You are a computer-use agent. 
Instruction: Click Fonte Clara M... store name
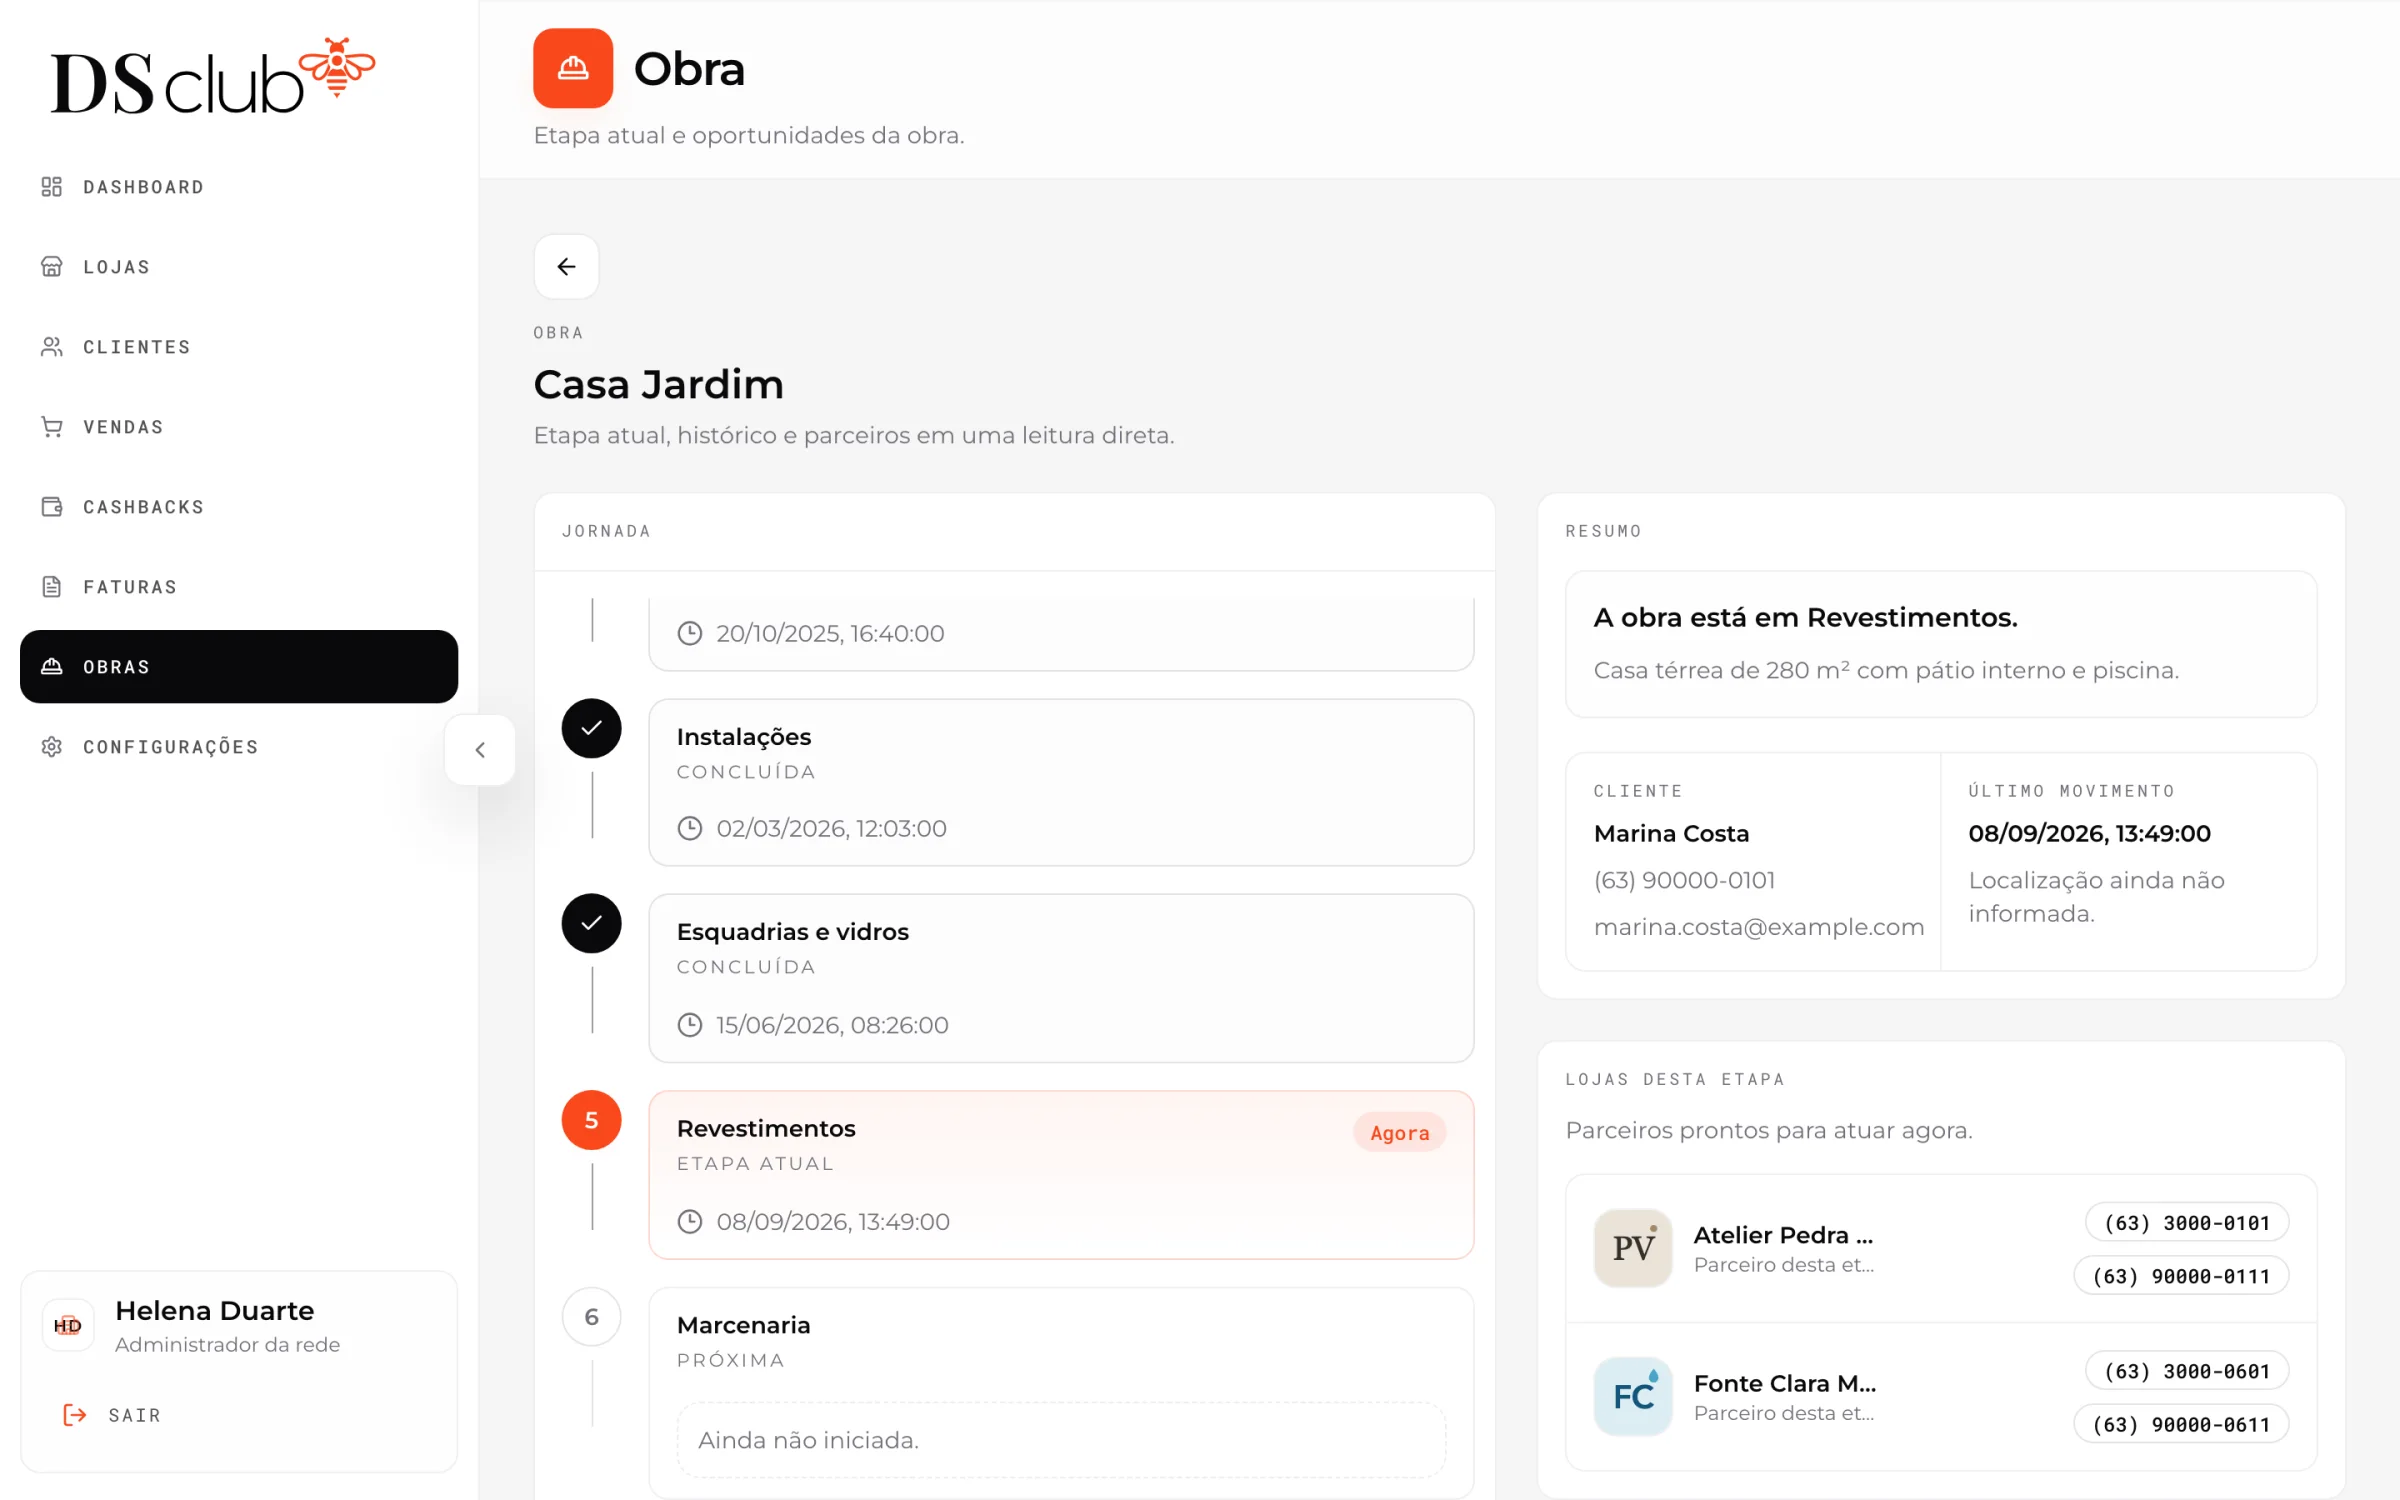click(x=1785, y=1384)
